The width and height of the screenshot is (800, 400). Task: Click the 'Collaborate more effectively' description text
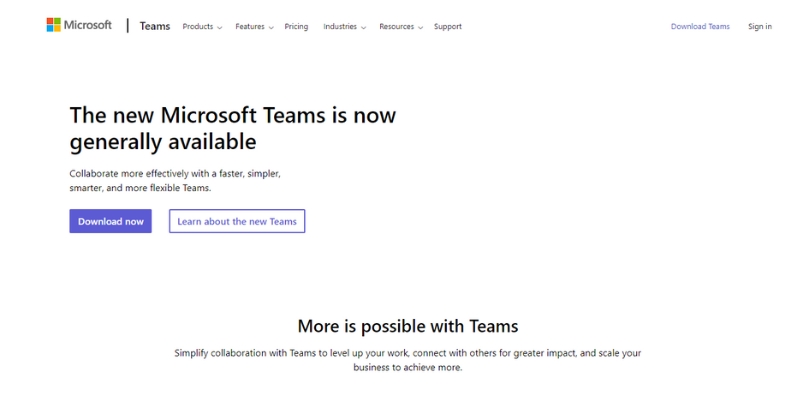(x=175, y=181)
